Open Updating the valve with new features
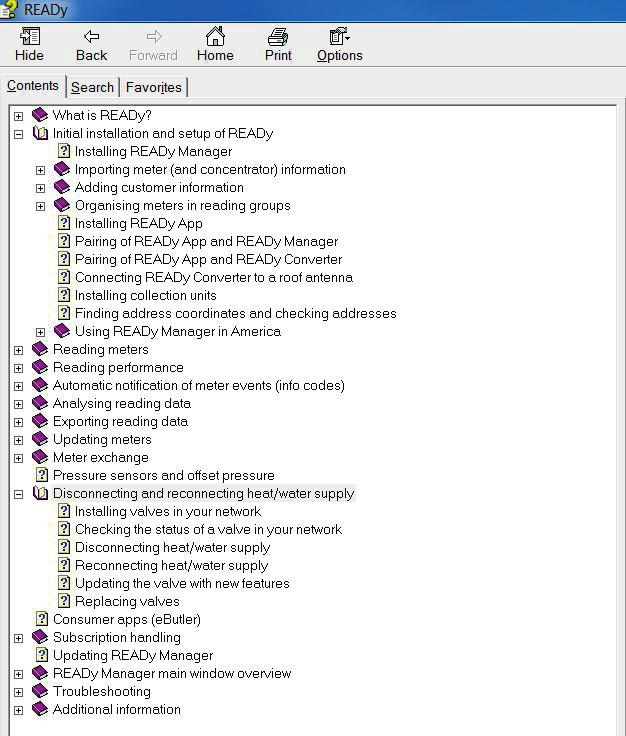Image resolution: width=626 pixels, height=736 pixels. click(x=182, y=583)
